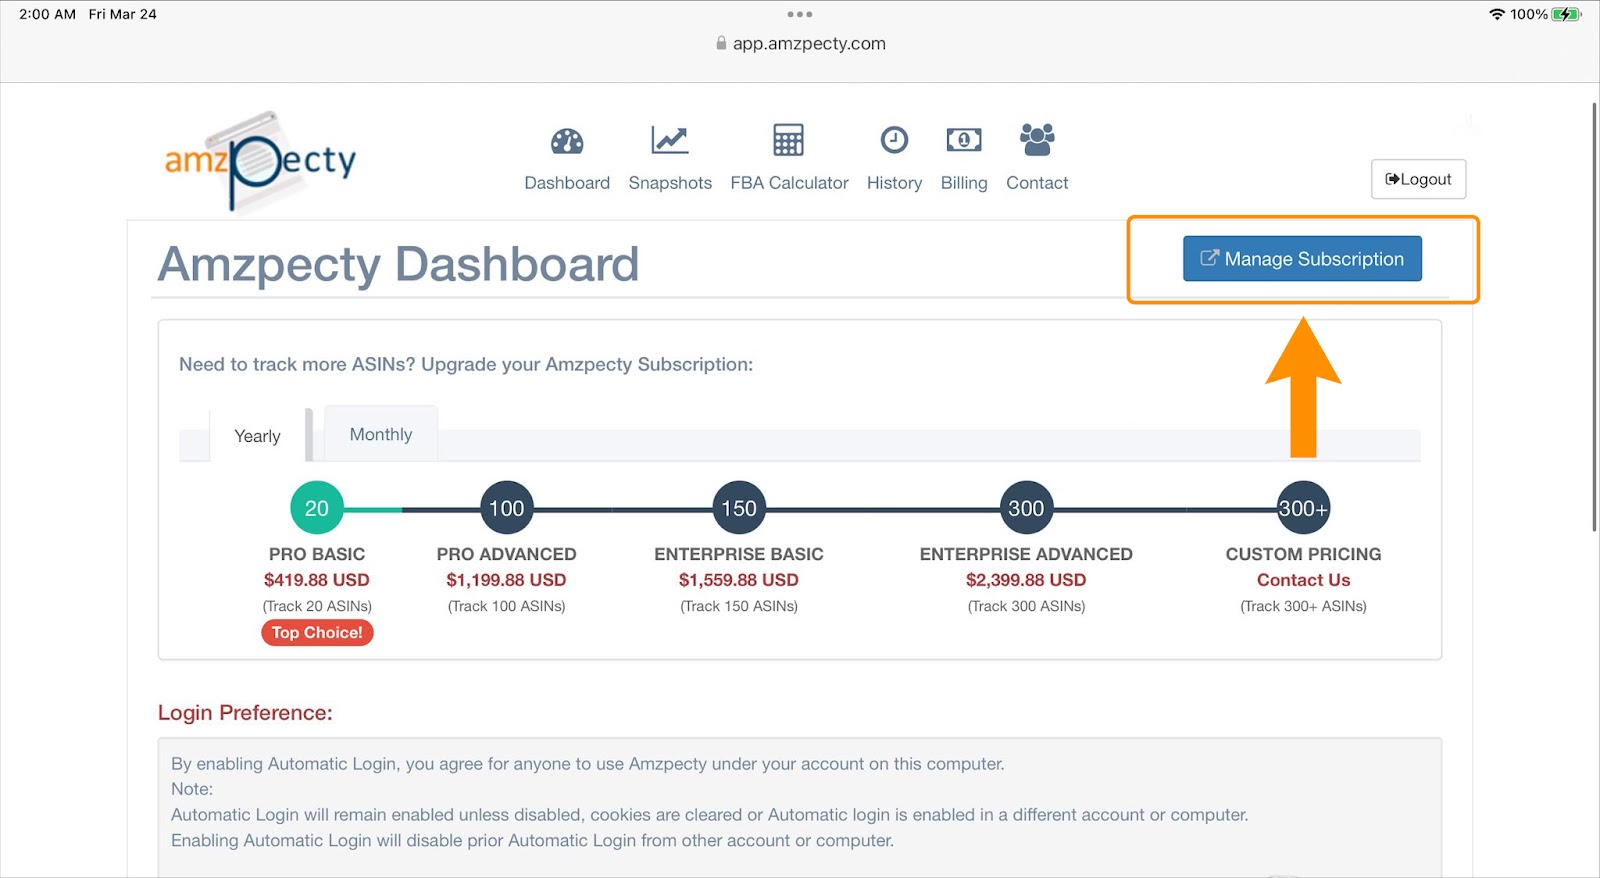Click the $2,399.88 USD price

(1026, 580)
